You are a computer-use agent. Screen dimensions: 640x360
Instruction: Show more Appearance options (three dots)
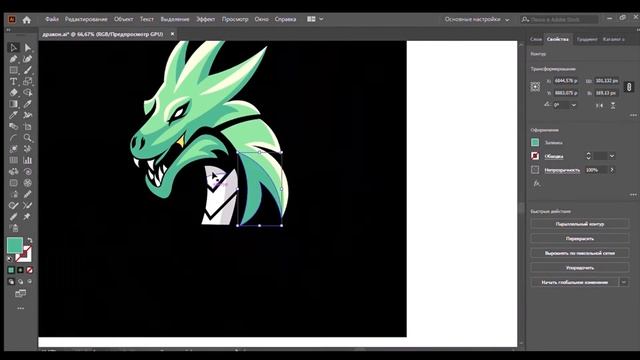point(633,195)
